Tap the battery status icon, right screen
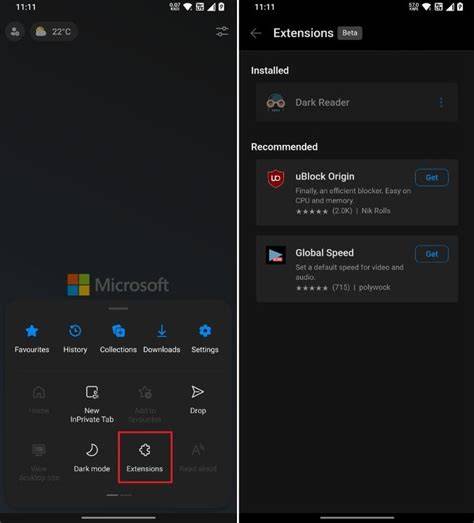Image resolution: width=474 pixels, height=523 pixels. [460, 7]
